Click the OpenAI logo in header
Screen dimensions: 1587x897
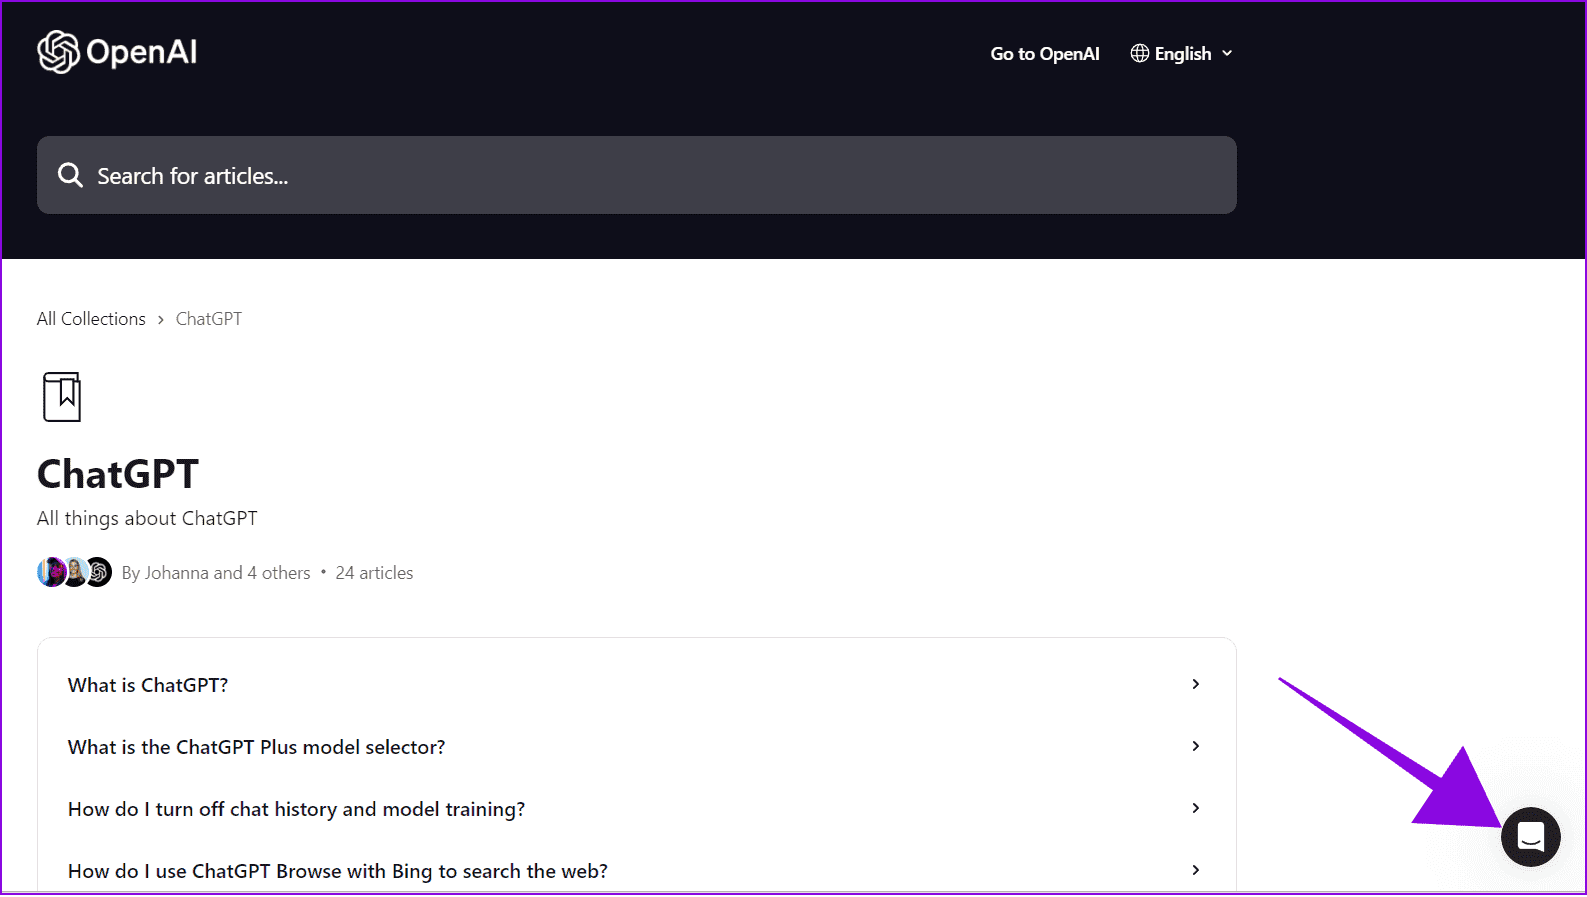[x=117, y=52]
